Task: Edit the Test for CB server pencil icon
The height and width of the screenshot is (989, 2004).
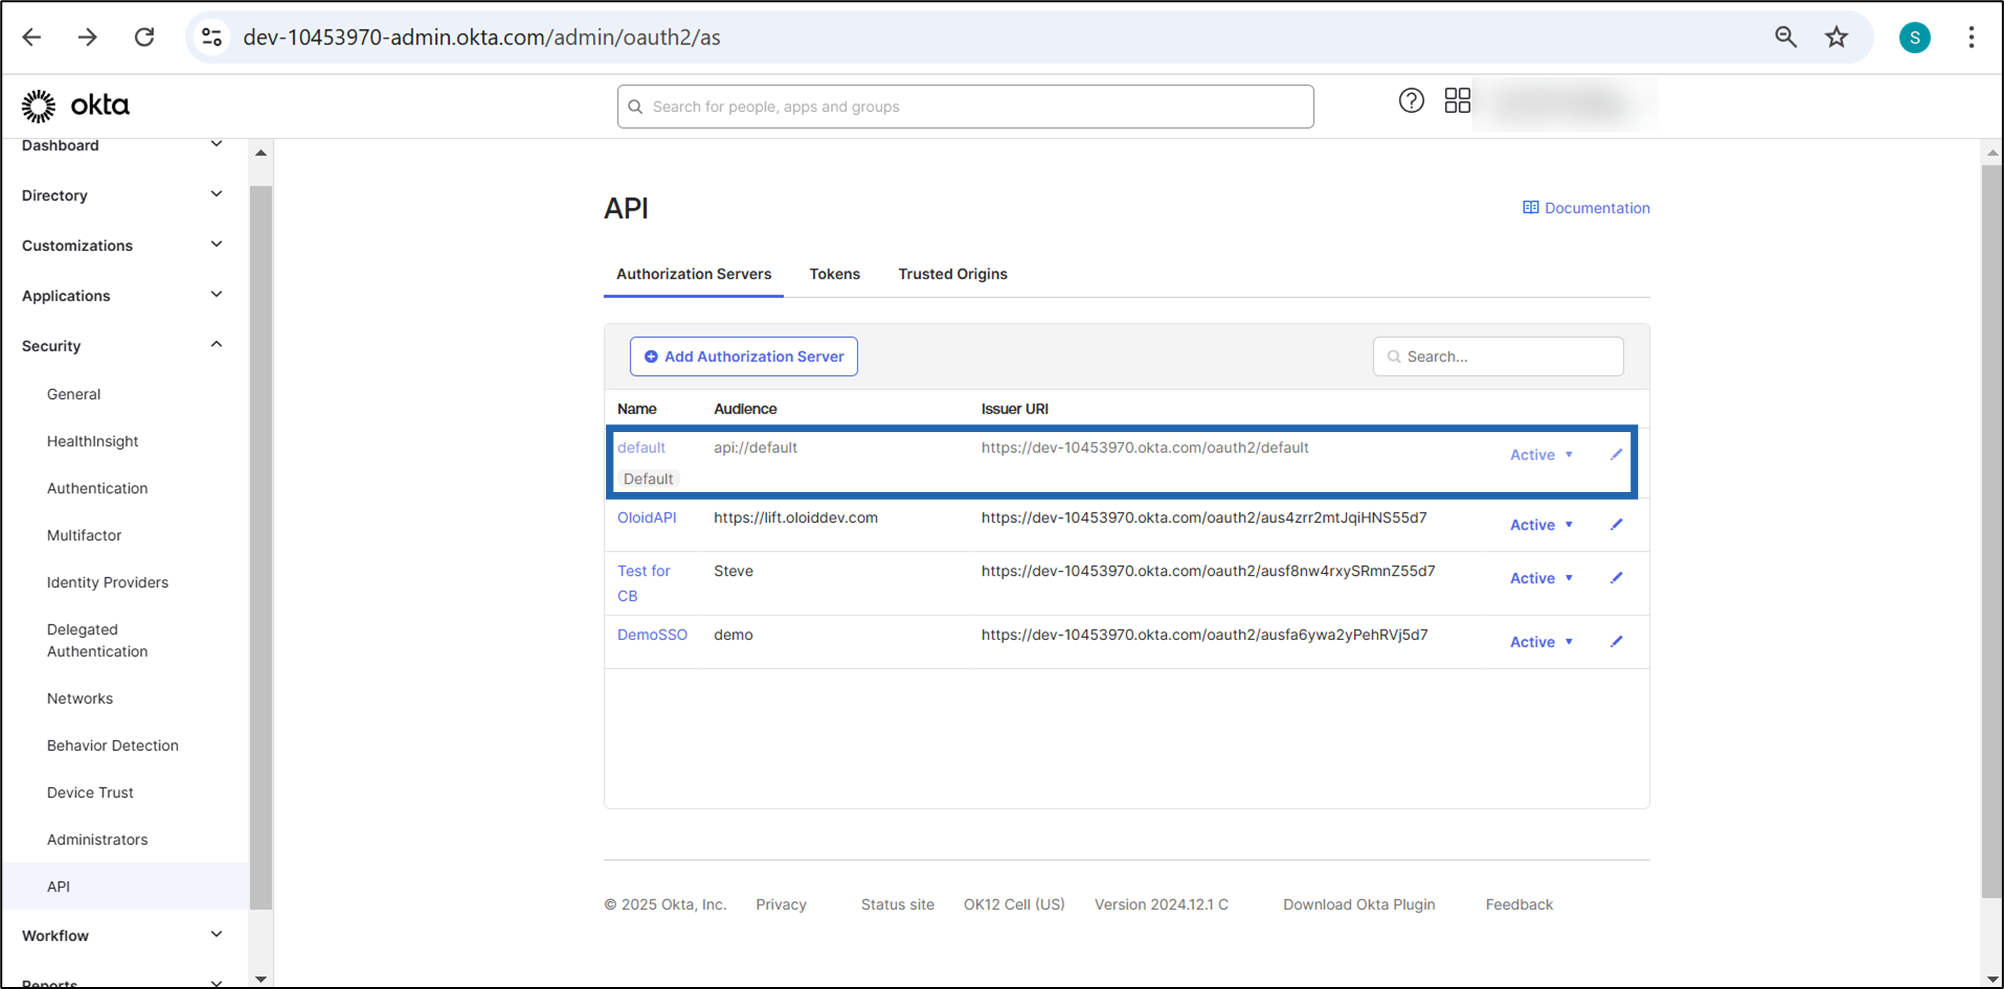Action: [1616, 577]
